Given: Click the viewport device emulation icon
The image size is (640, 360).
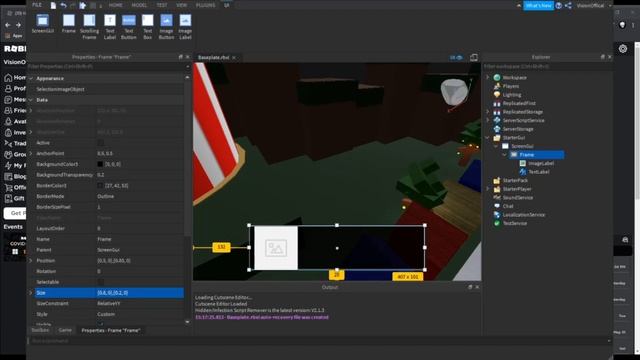Looking at the screenshot, I should click(x=473, y=58).
